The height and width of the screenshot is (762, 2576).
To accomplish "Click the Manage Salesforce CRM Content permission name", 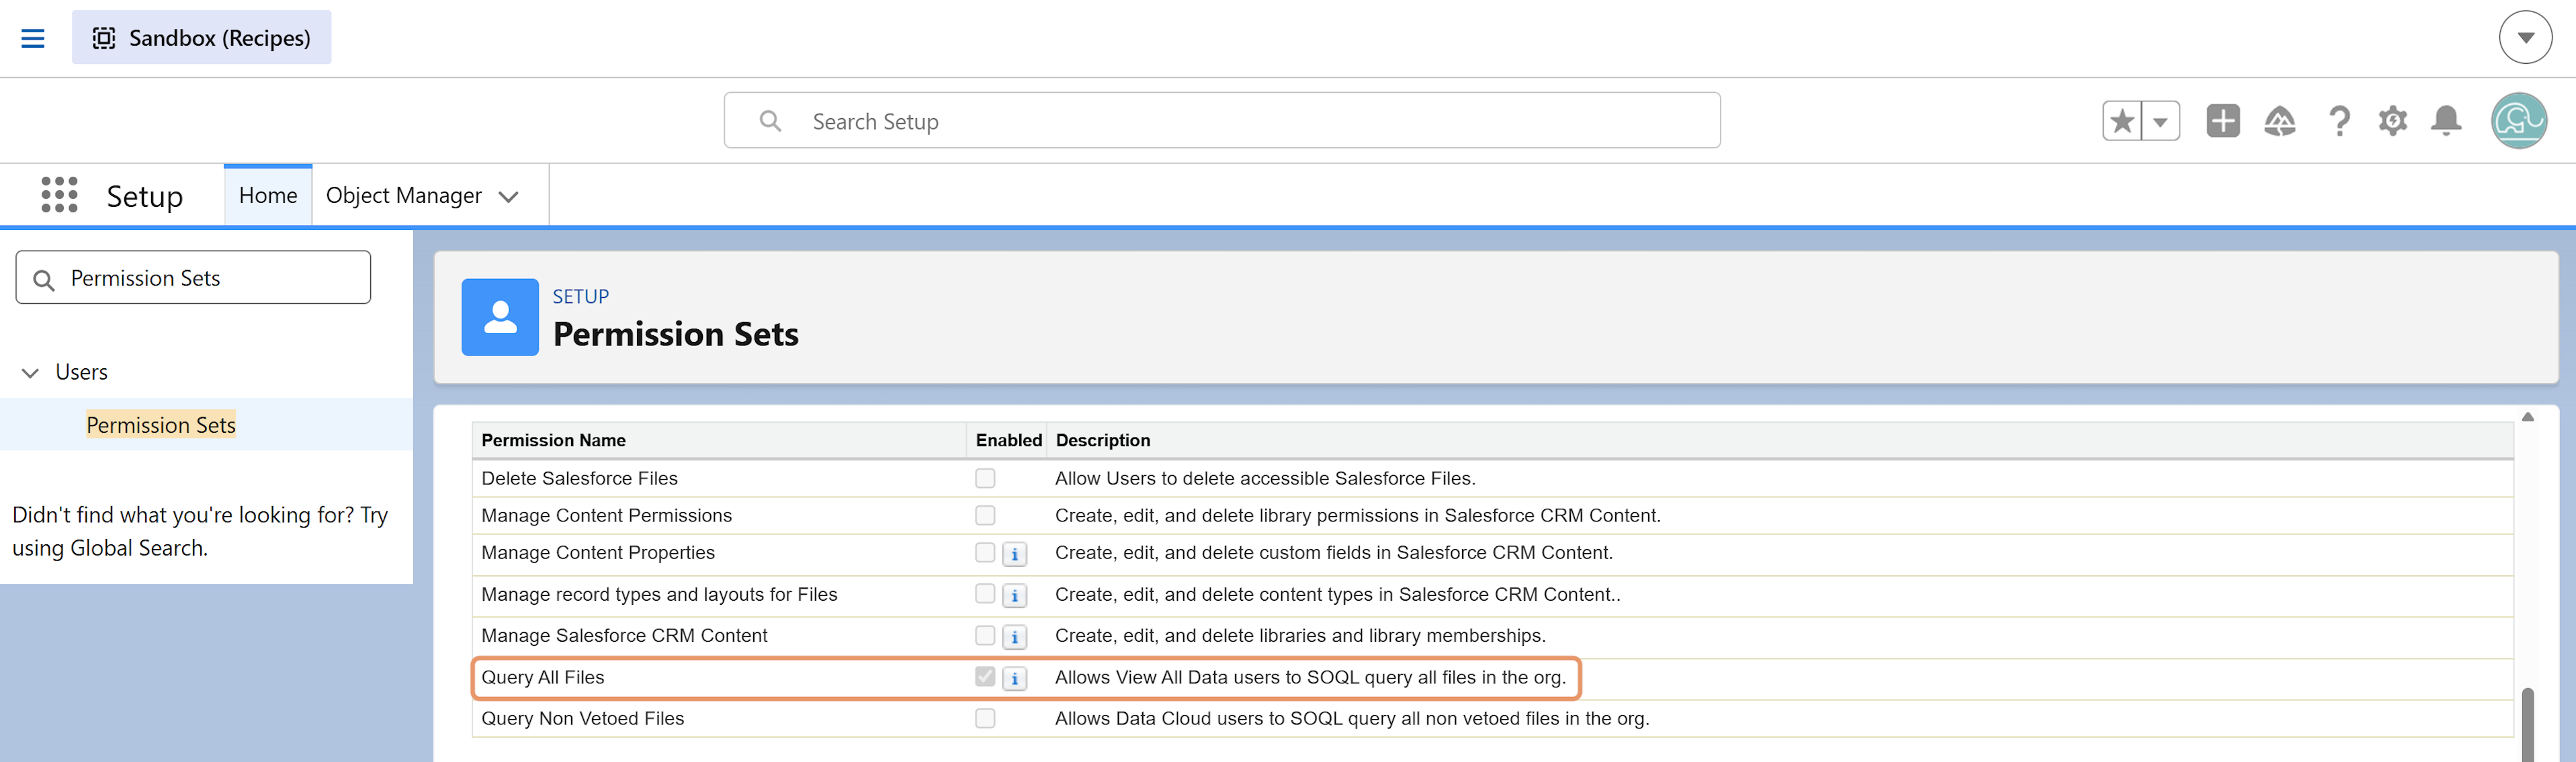I will (624, 636).
